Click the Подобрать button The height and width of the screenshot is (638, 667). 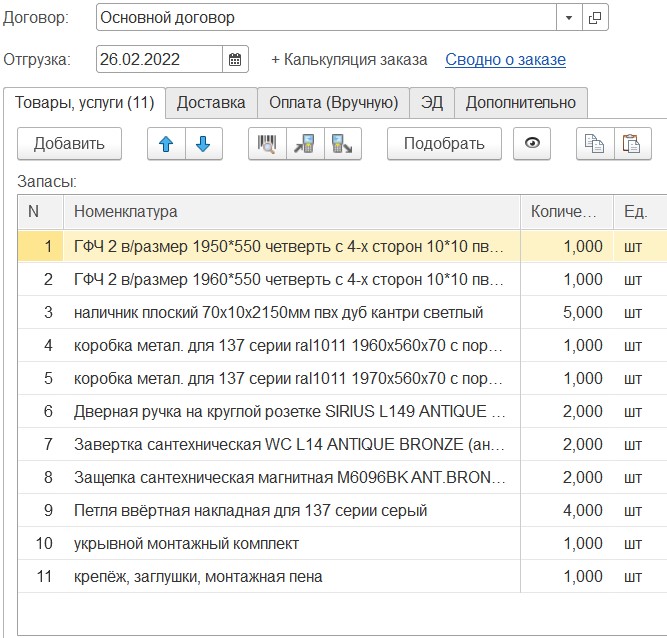coord(444,144)
